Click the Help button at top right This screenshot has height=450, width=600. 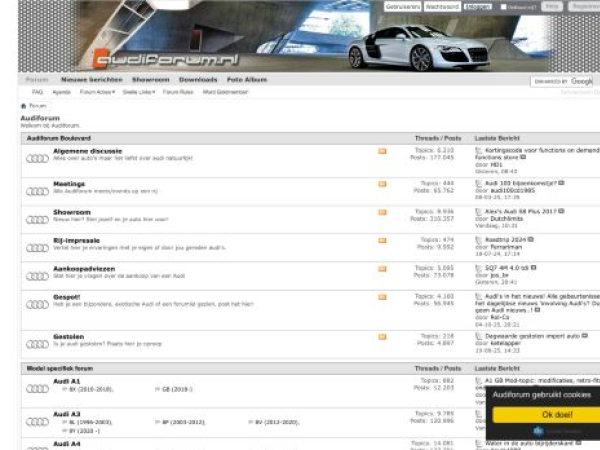click(552, 7)
